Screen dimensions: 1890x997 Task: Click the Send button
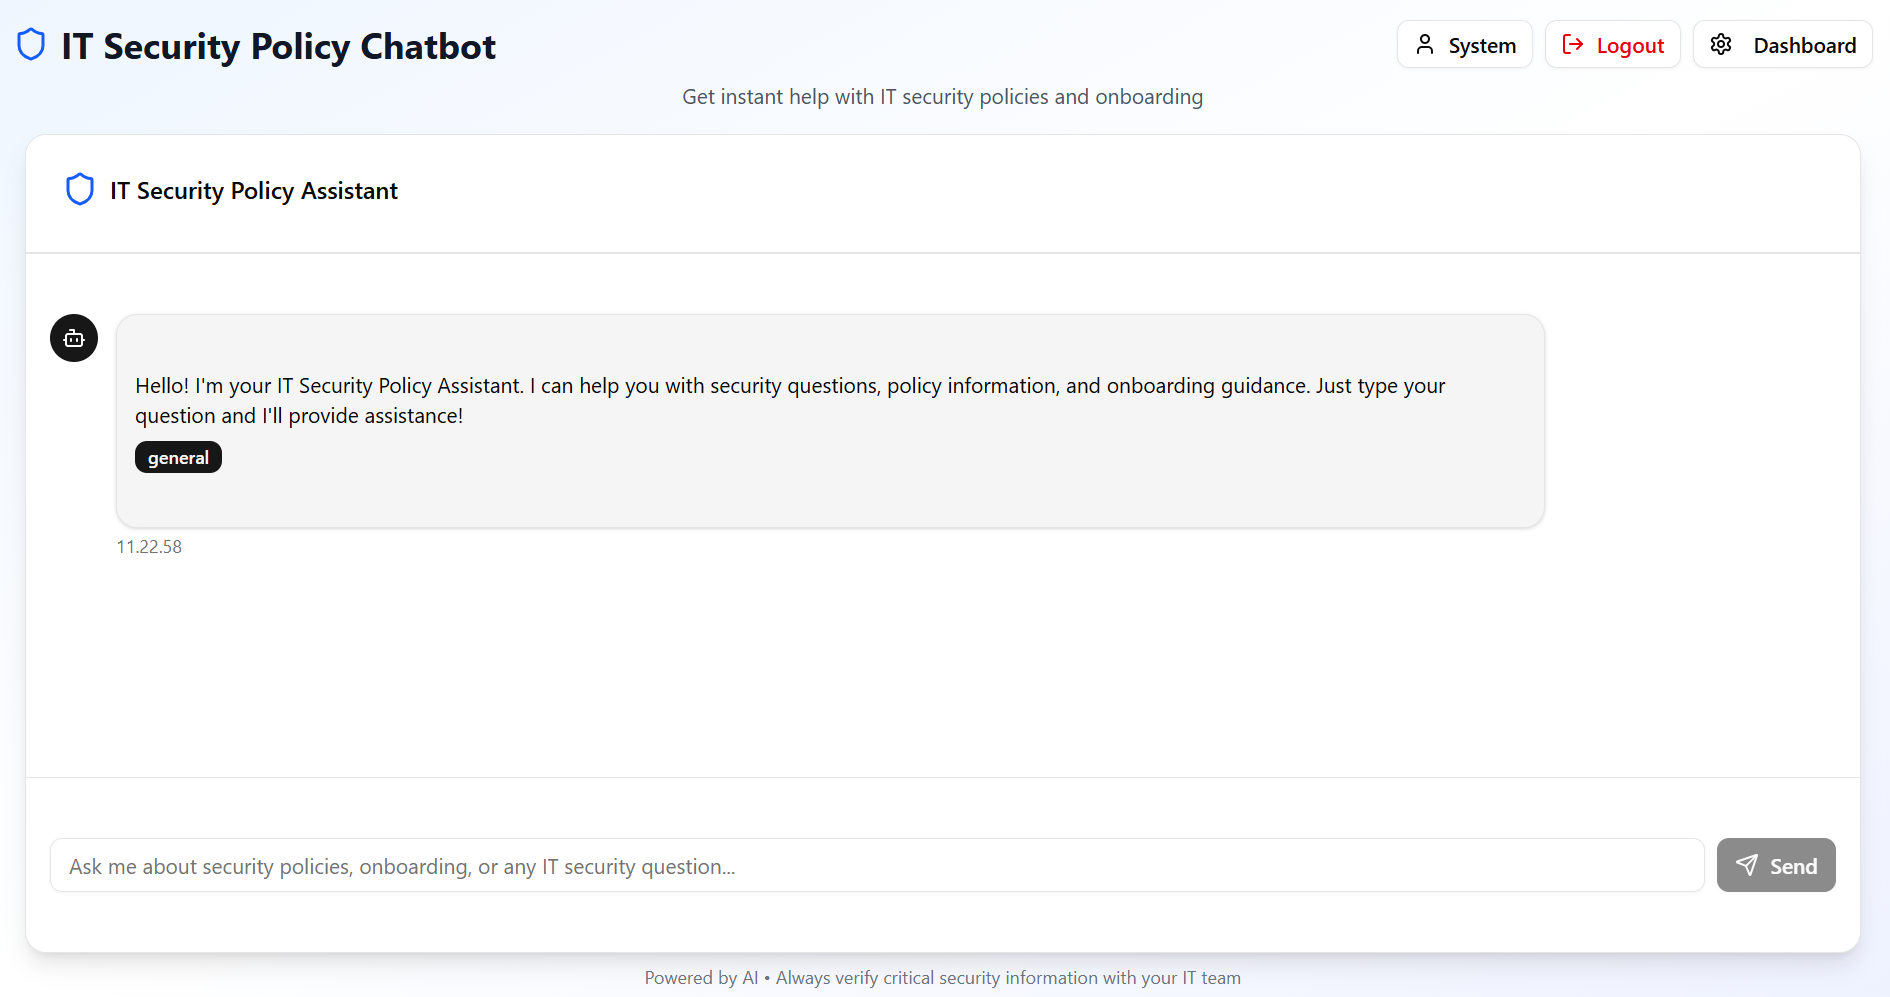(x=1776, y=865)
